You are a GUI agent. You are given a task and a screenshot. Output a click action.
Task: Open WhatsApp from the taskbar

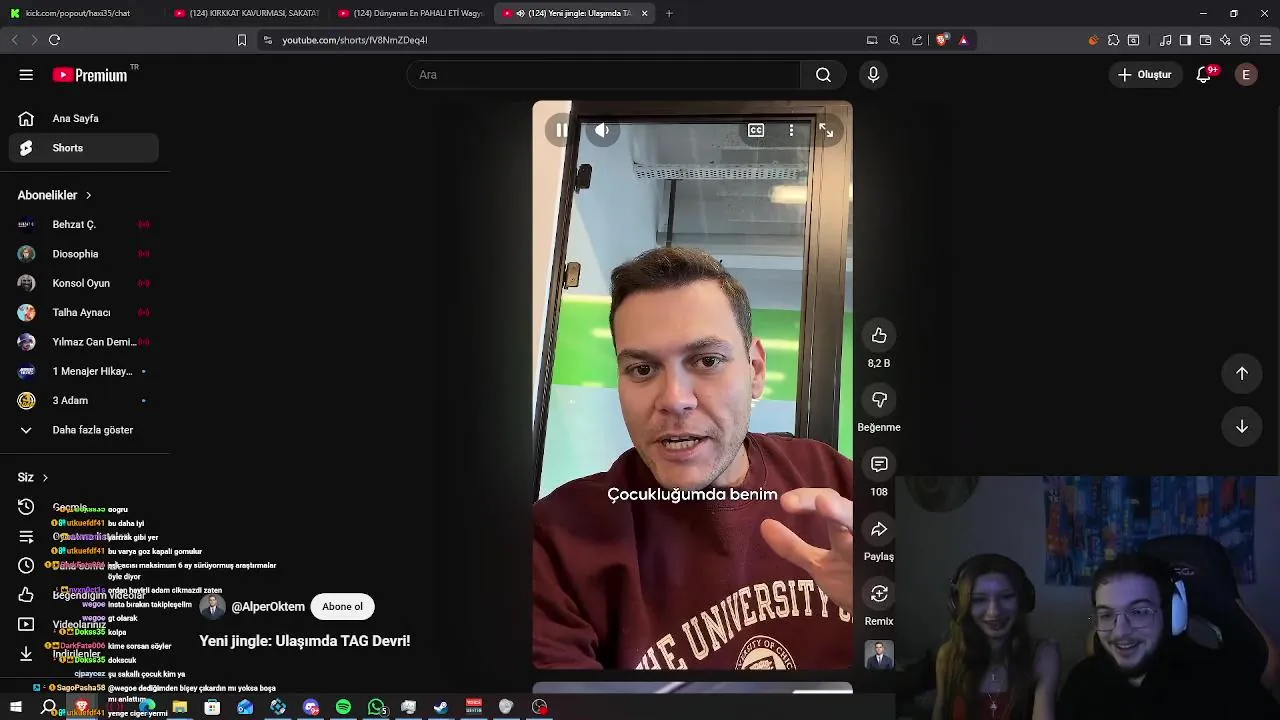[x=376, y=707]
